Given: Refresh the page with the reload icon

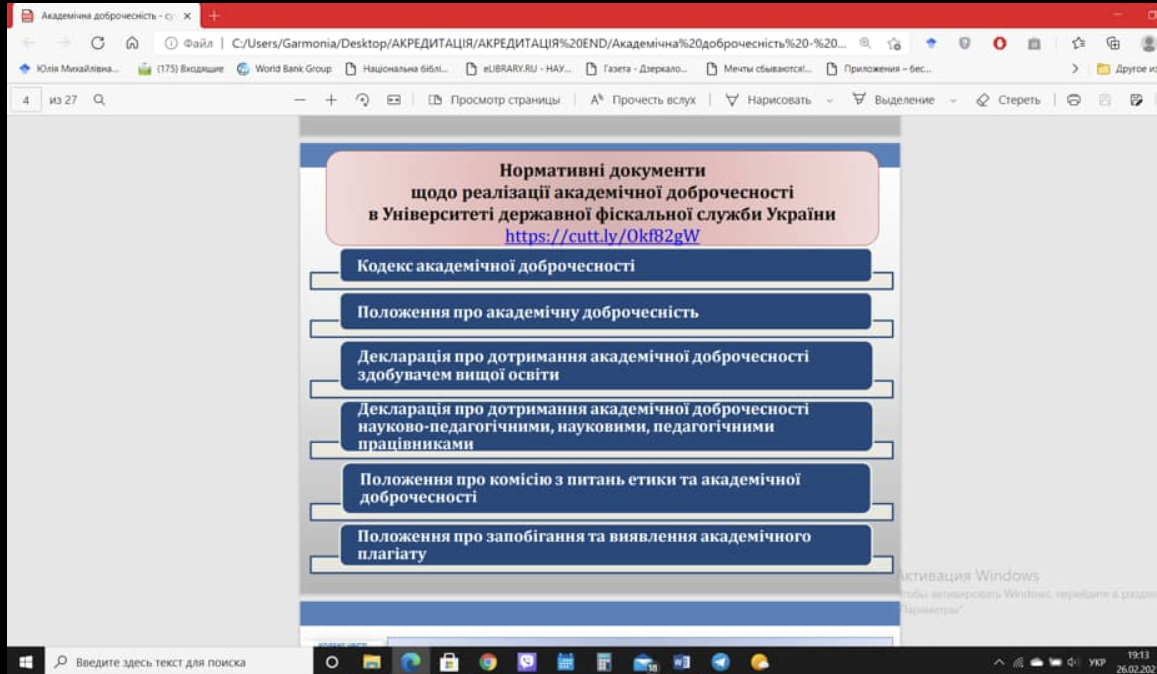Looking at the screenshot, I should (x=97, y=43).
